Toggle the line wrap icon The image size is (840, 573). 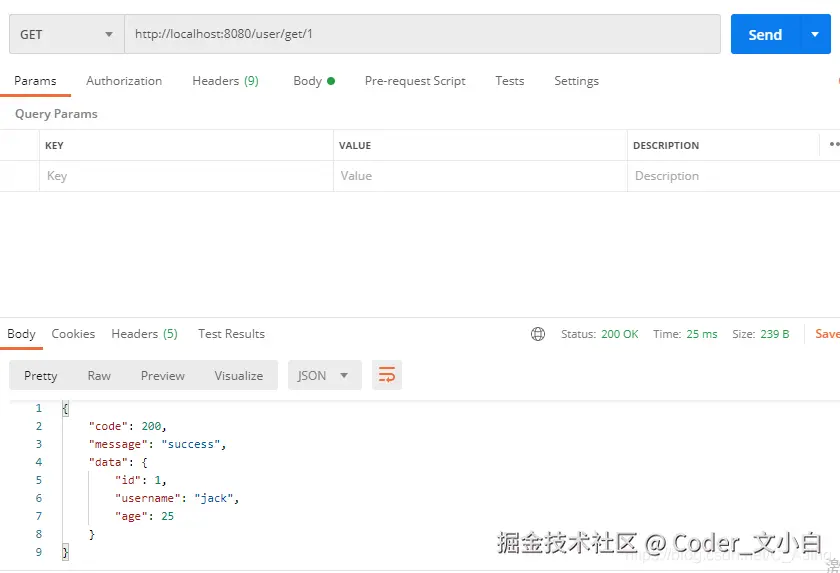click(x=387, y=375)
